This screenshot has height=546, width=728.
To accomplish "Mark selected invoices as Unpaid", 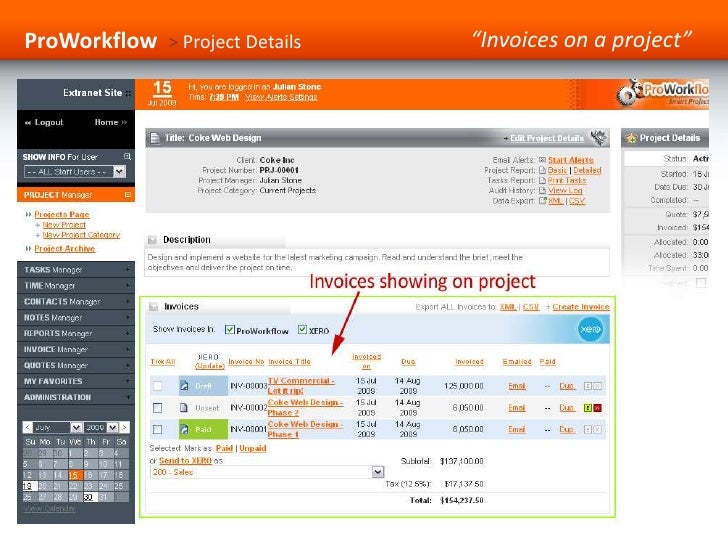I will point(253,448).
